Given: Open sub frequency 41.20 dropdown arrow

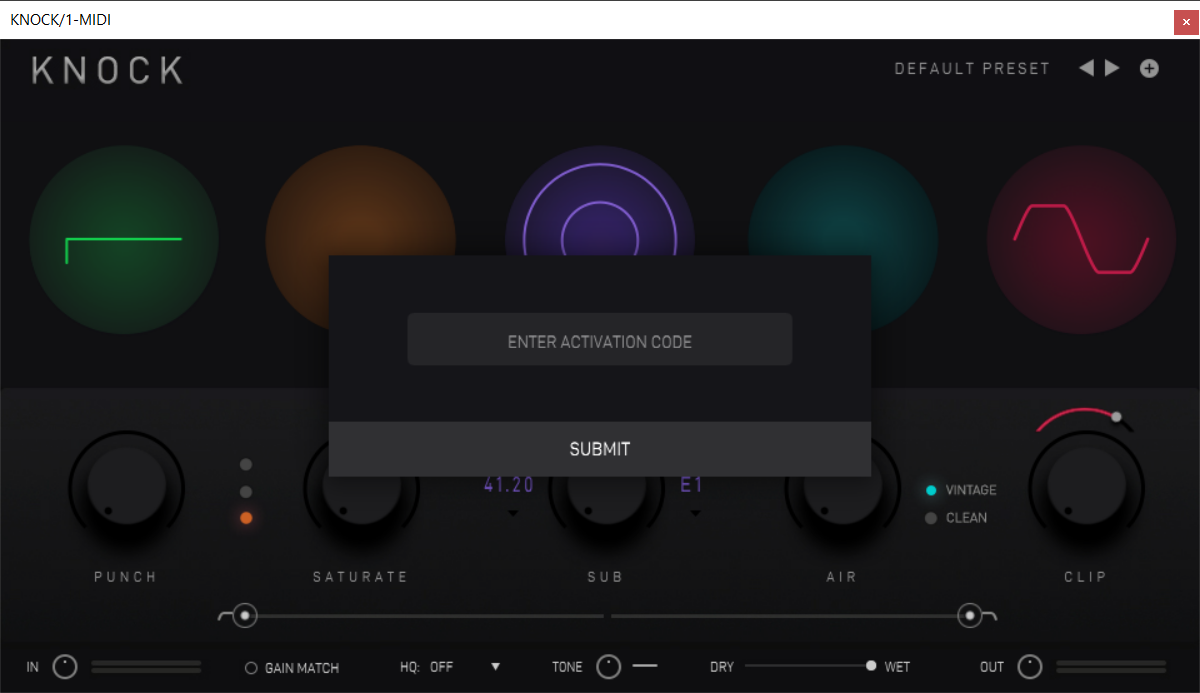Looking at the screenshot, I should [513, 514].
